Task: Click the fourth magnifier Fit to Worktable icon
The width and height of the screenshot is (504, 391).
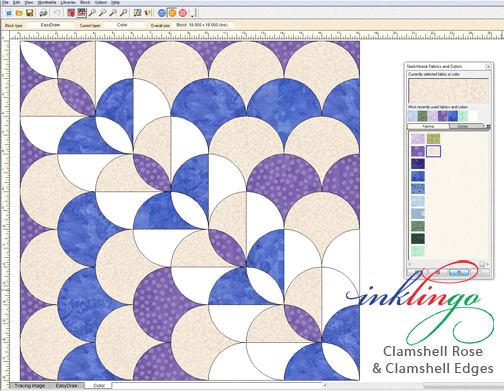Action: [123, 13]
